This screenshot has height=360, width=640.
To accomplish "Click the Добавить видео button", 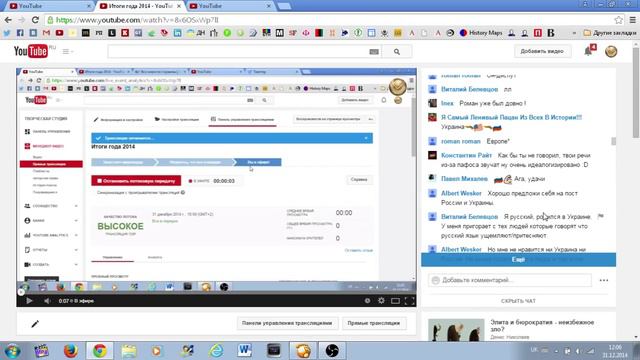I will [x=542, y=51].
